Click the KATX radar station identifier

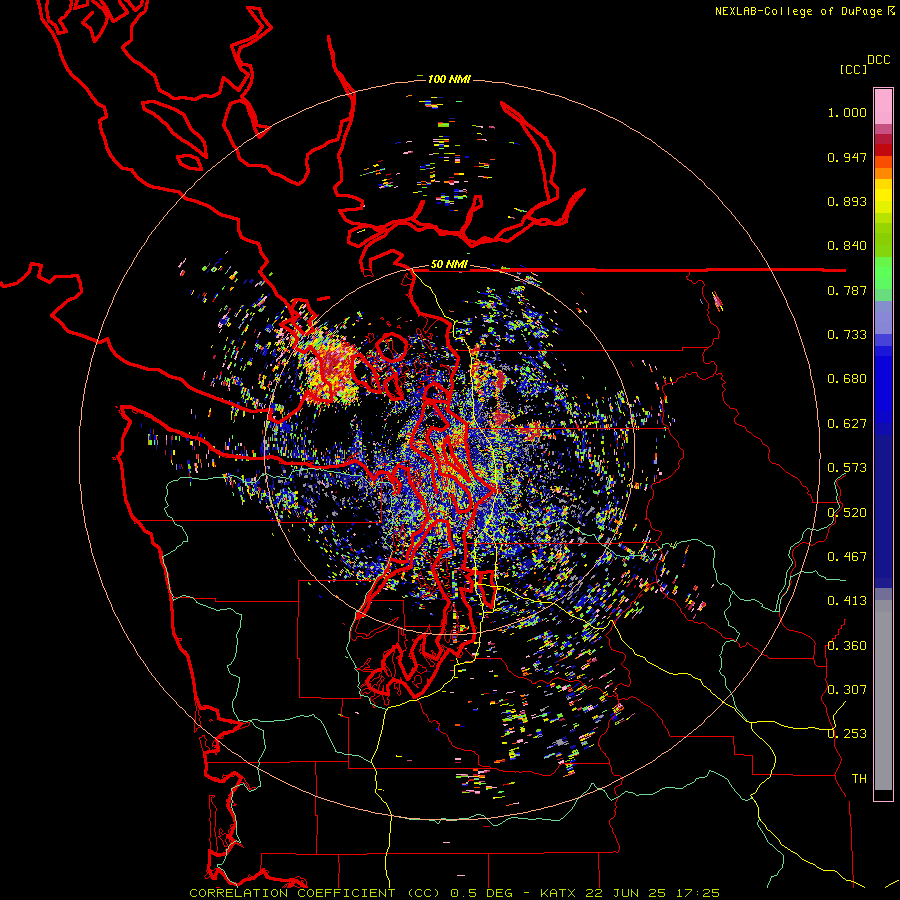pos(560,893)
